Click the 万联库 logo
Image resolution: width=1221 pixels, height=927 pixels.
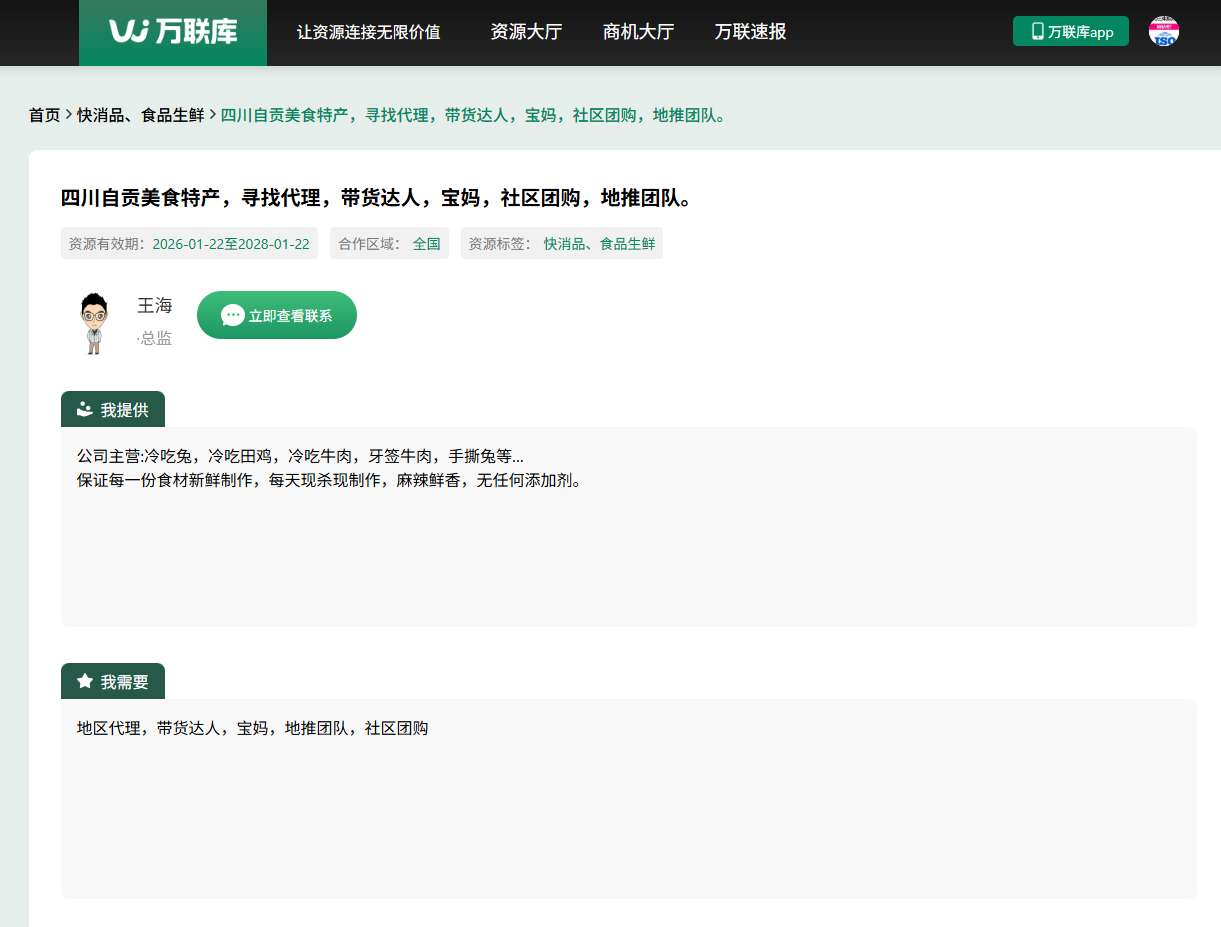coord(173,32)
